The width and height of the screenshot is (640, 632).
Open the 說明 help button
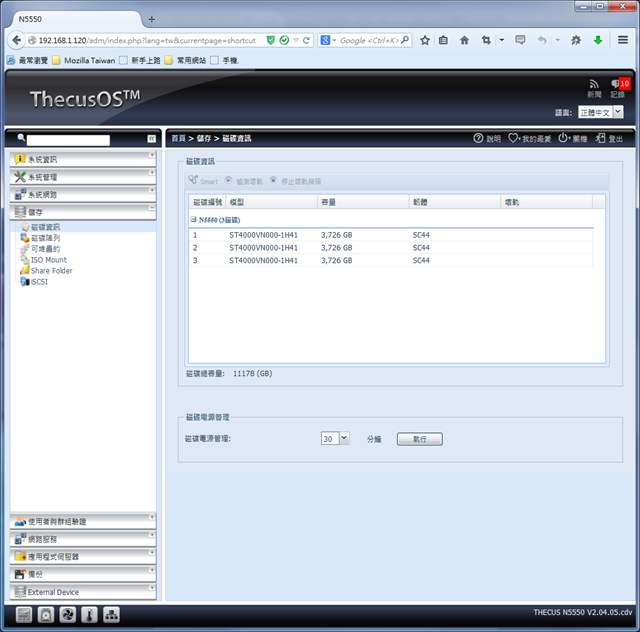[487, 138]
